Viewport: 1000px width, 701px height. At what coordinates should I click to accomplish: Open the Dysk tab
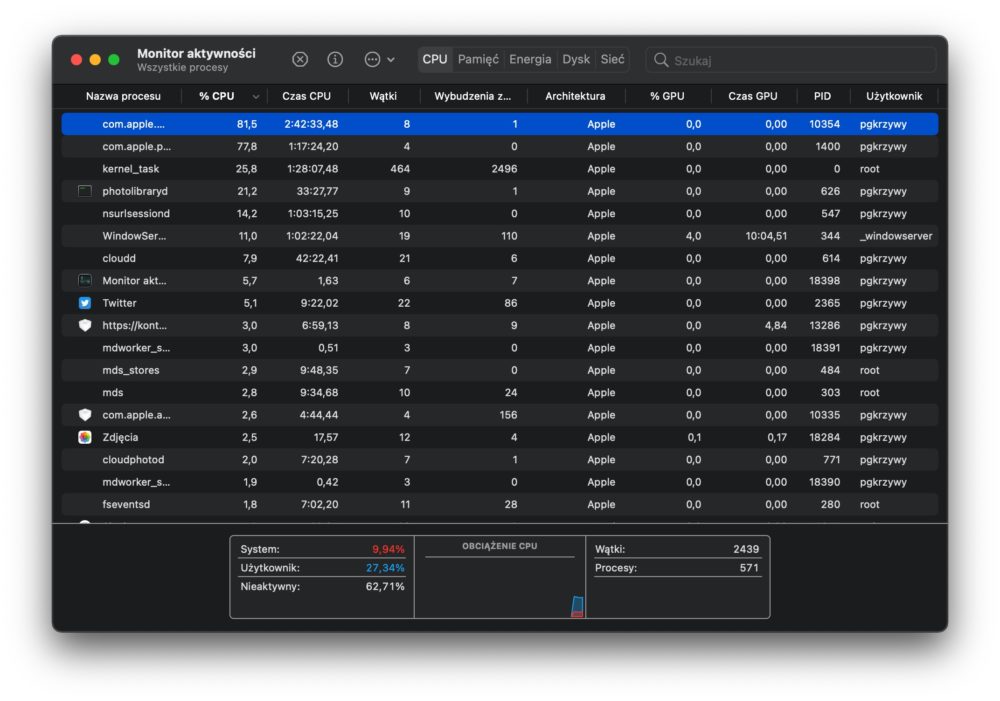click(x=576, y=59)
